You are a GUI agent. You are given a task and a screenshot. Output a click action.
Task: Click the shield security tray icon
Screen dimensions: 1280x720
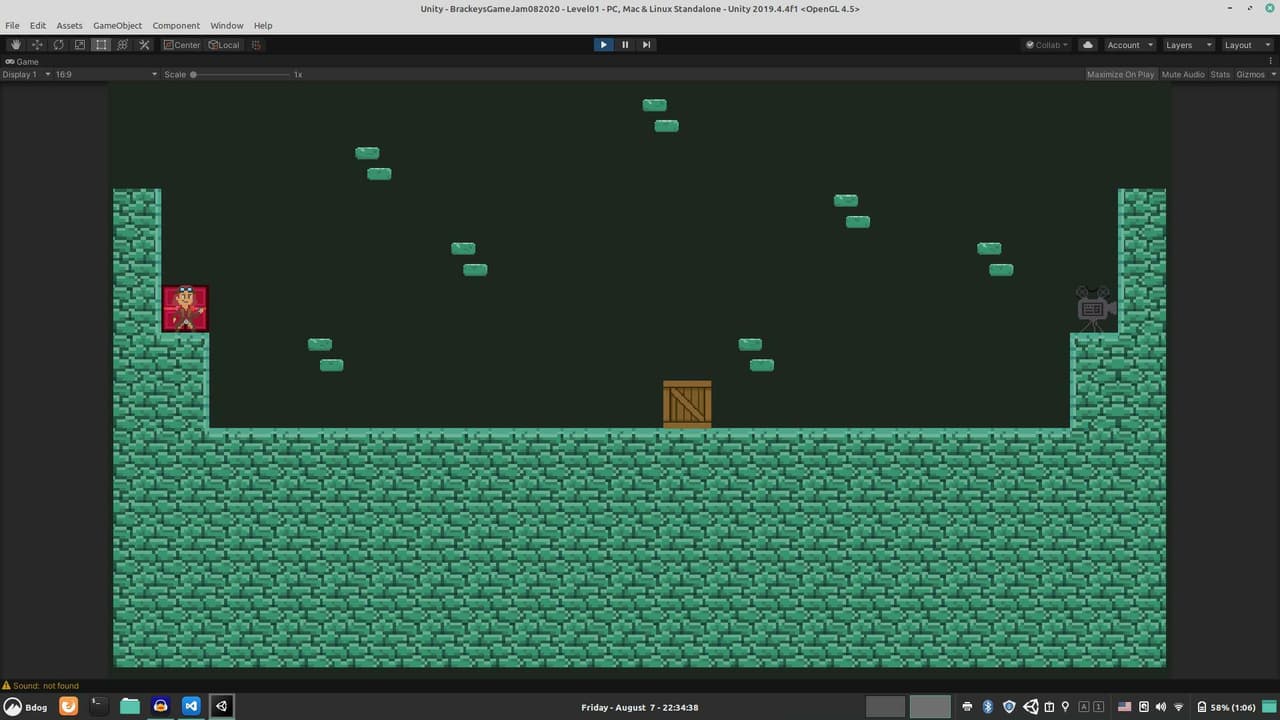(1009, 707)
